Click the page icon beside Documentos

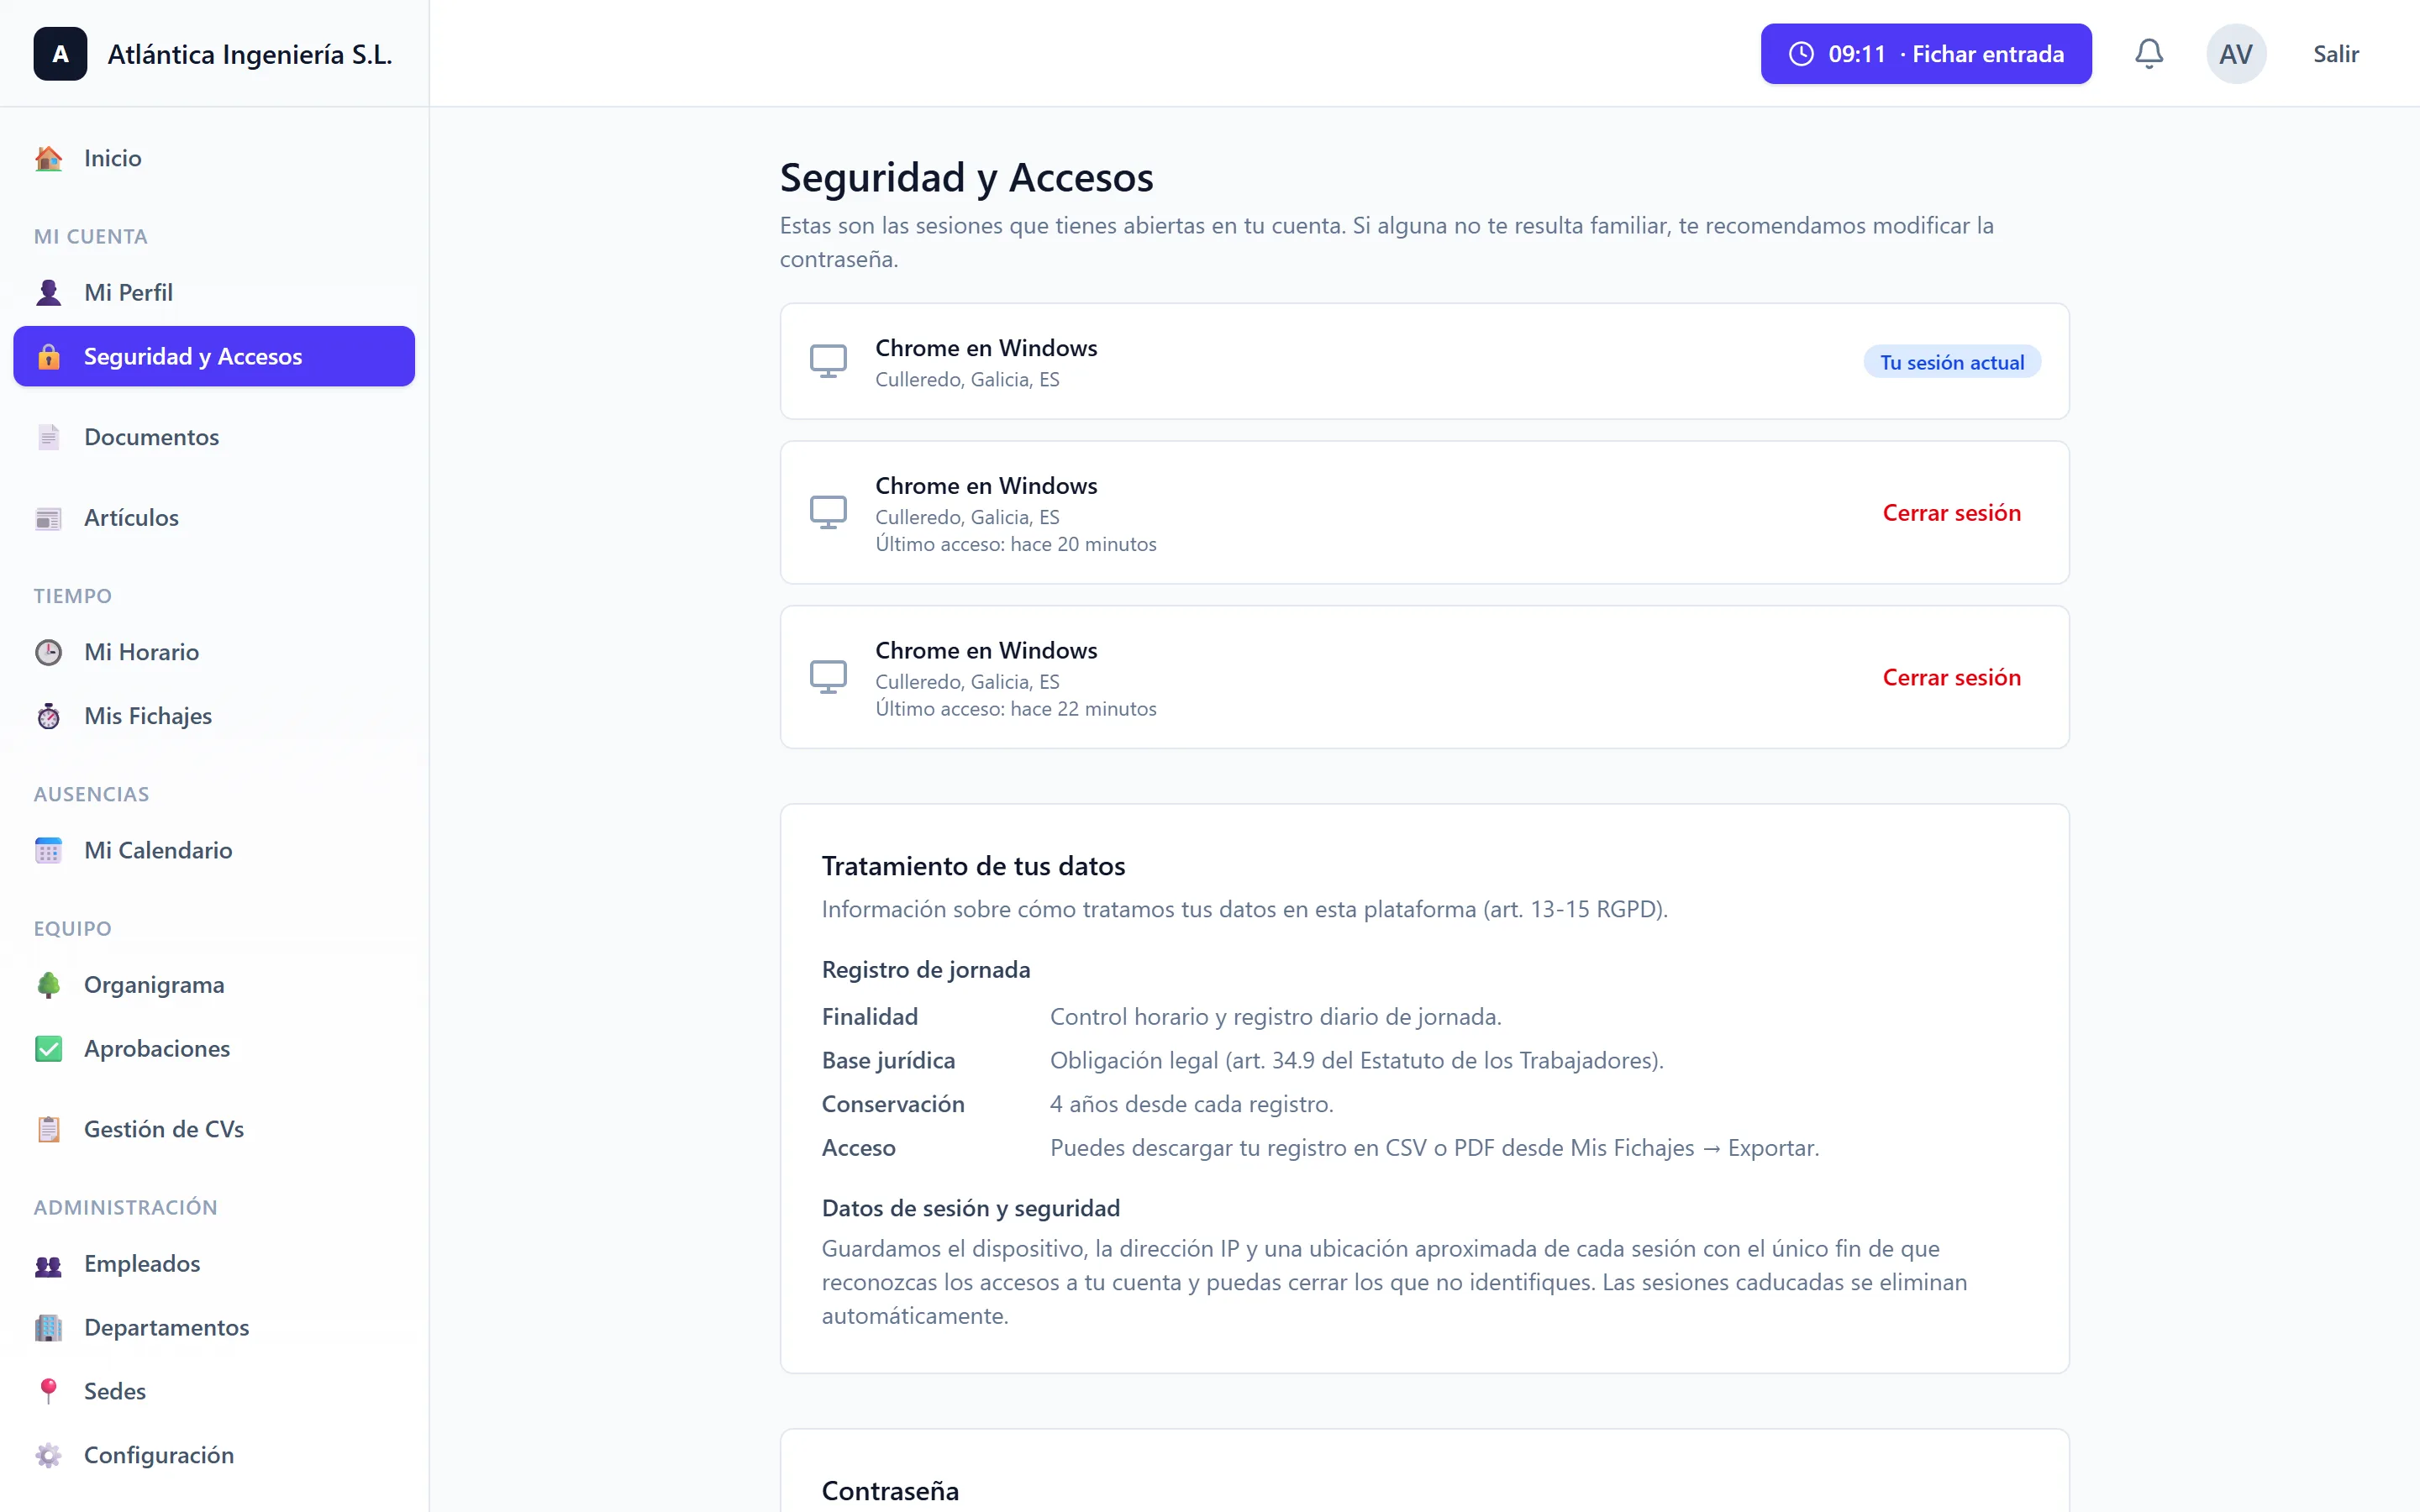coord(48,437)
